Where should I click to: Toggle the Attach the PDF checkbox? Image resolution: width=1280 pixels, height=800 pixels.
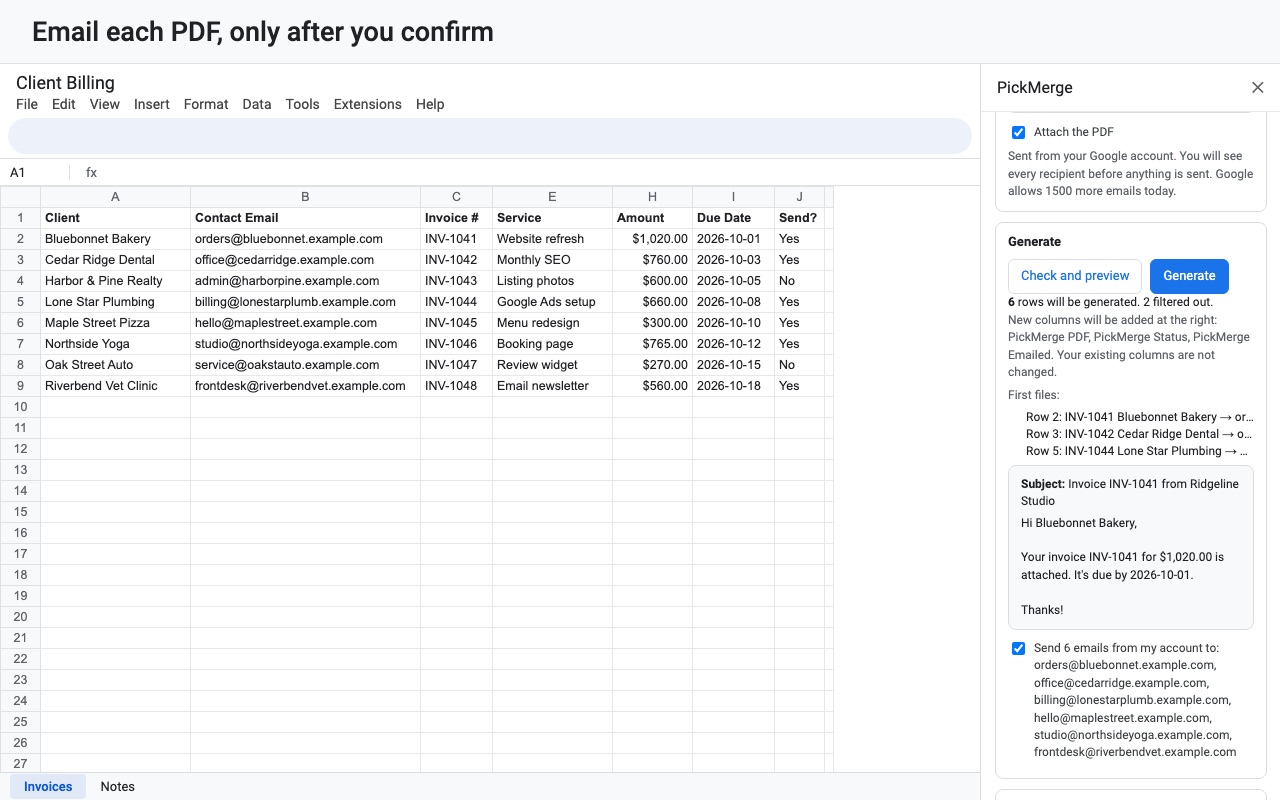pos(1018,132)
